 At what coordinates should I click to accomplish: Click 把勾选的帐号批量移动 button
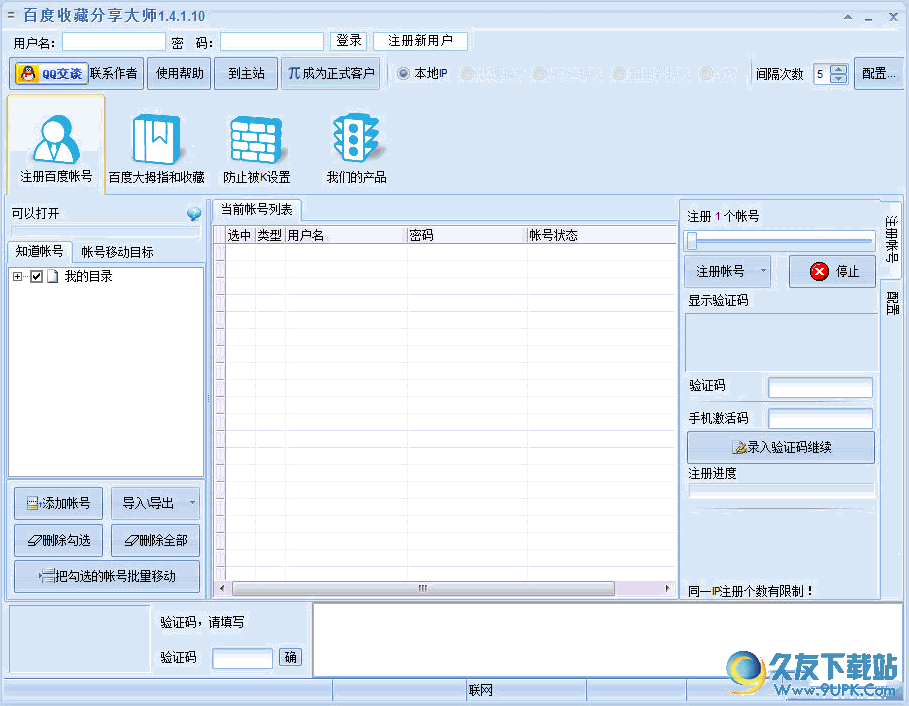point(107,576)
